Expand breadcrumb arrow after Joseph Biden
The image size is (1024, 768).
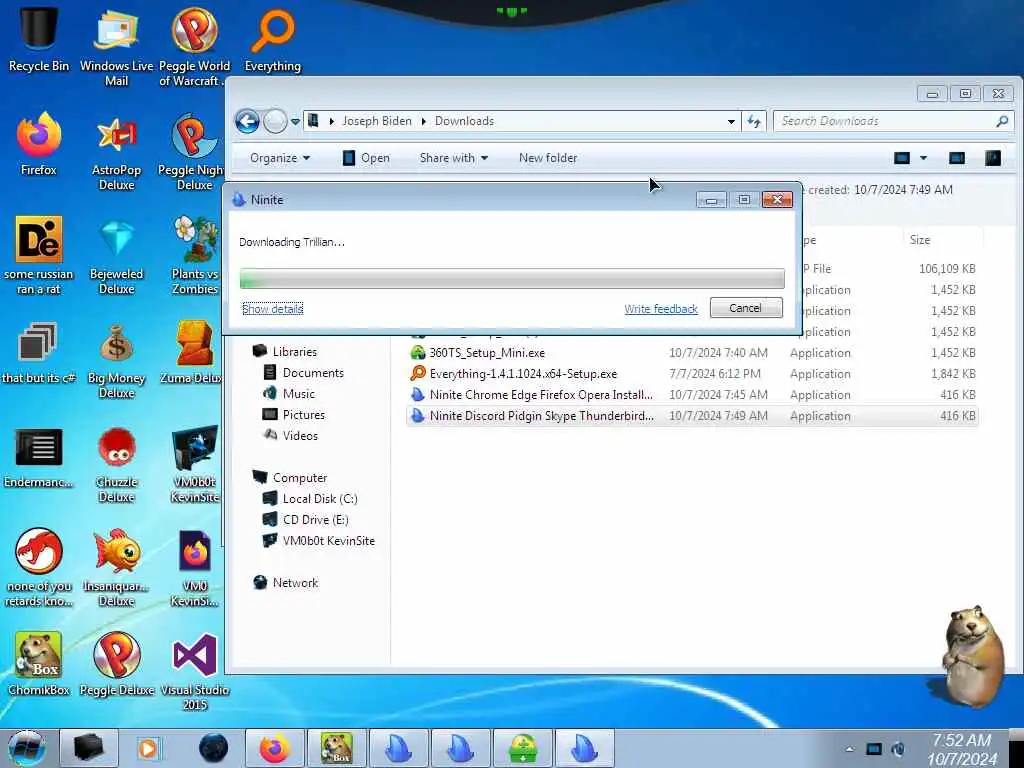point(423,121)
